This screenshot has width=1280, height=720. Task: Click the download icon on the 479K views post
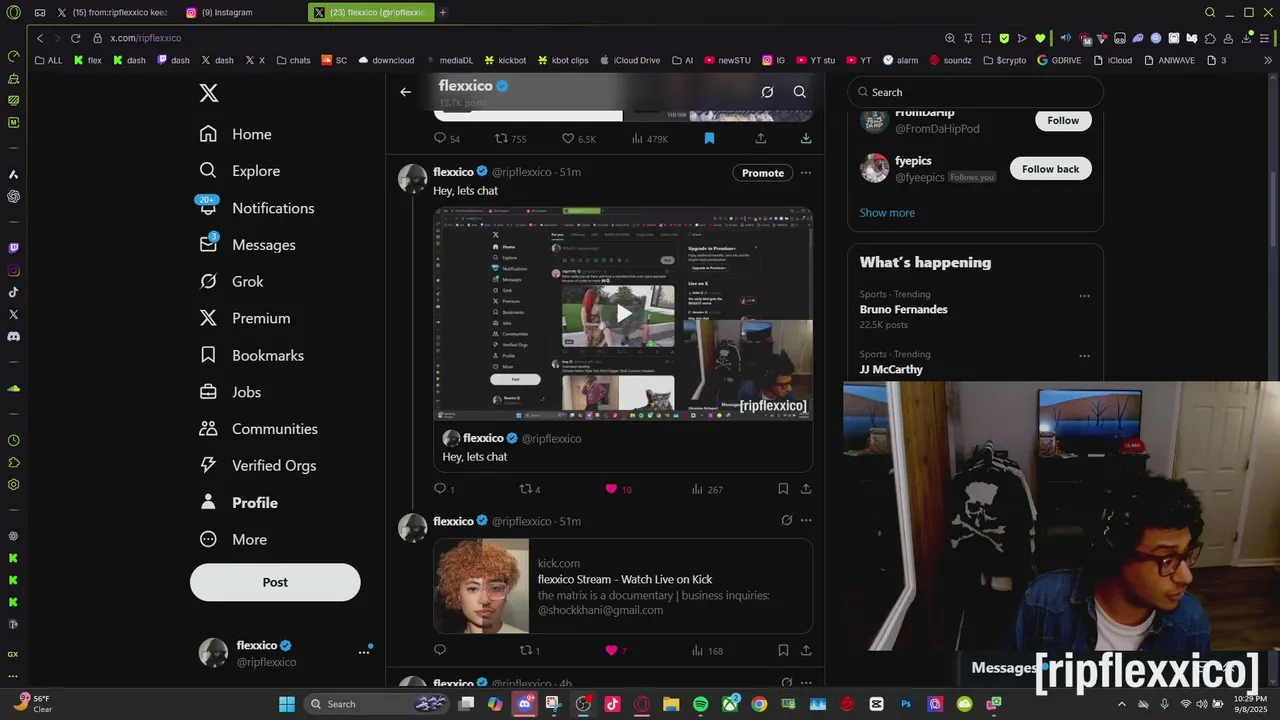click(x=806, y=139)
